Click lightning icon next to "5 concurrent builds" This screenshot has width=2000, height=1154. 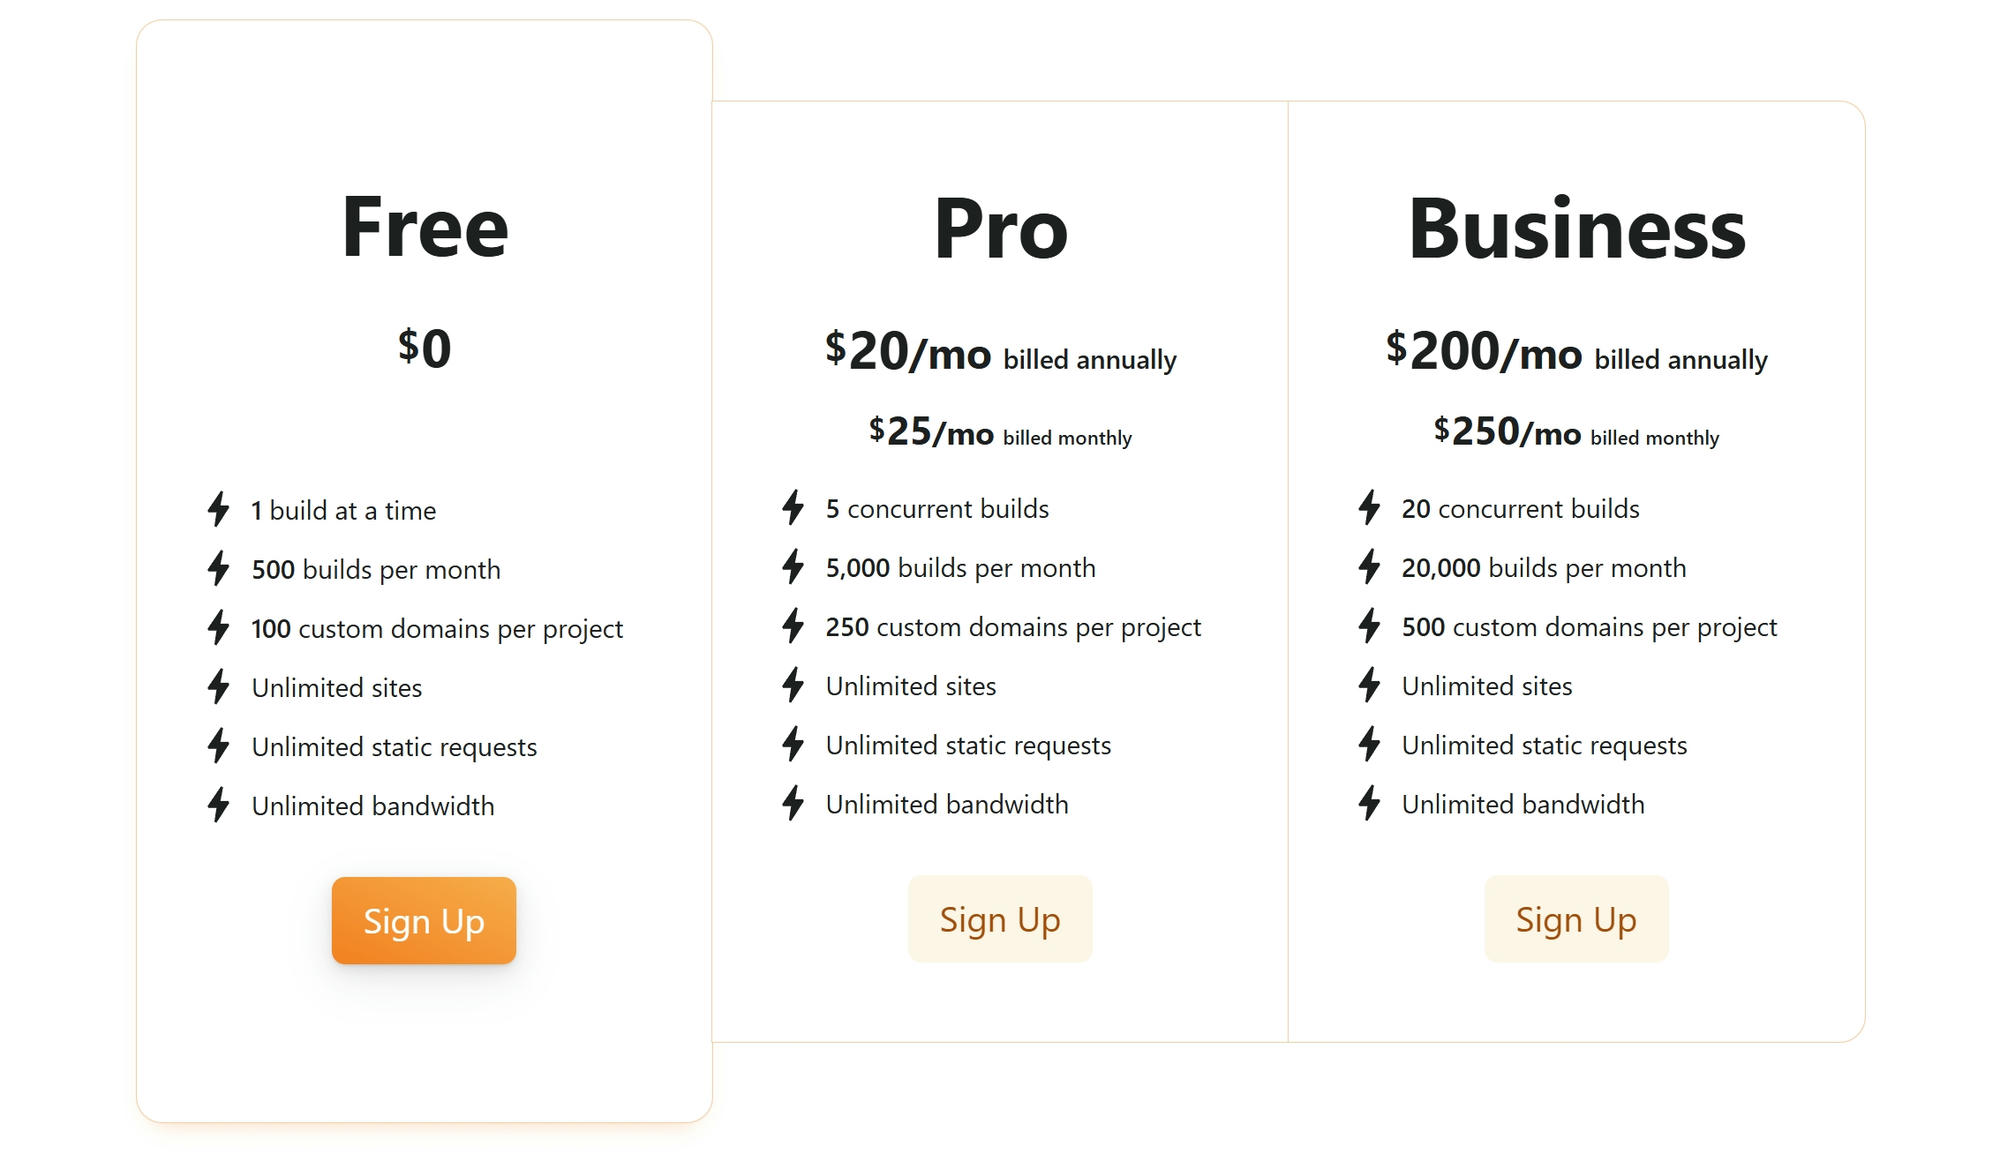tap(793, 508)
